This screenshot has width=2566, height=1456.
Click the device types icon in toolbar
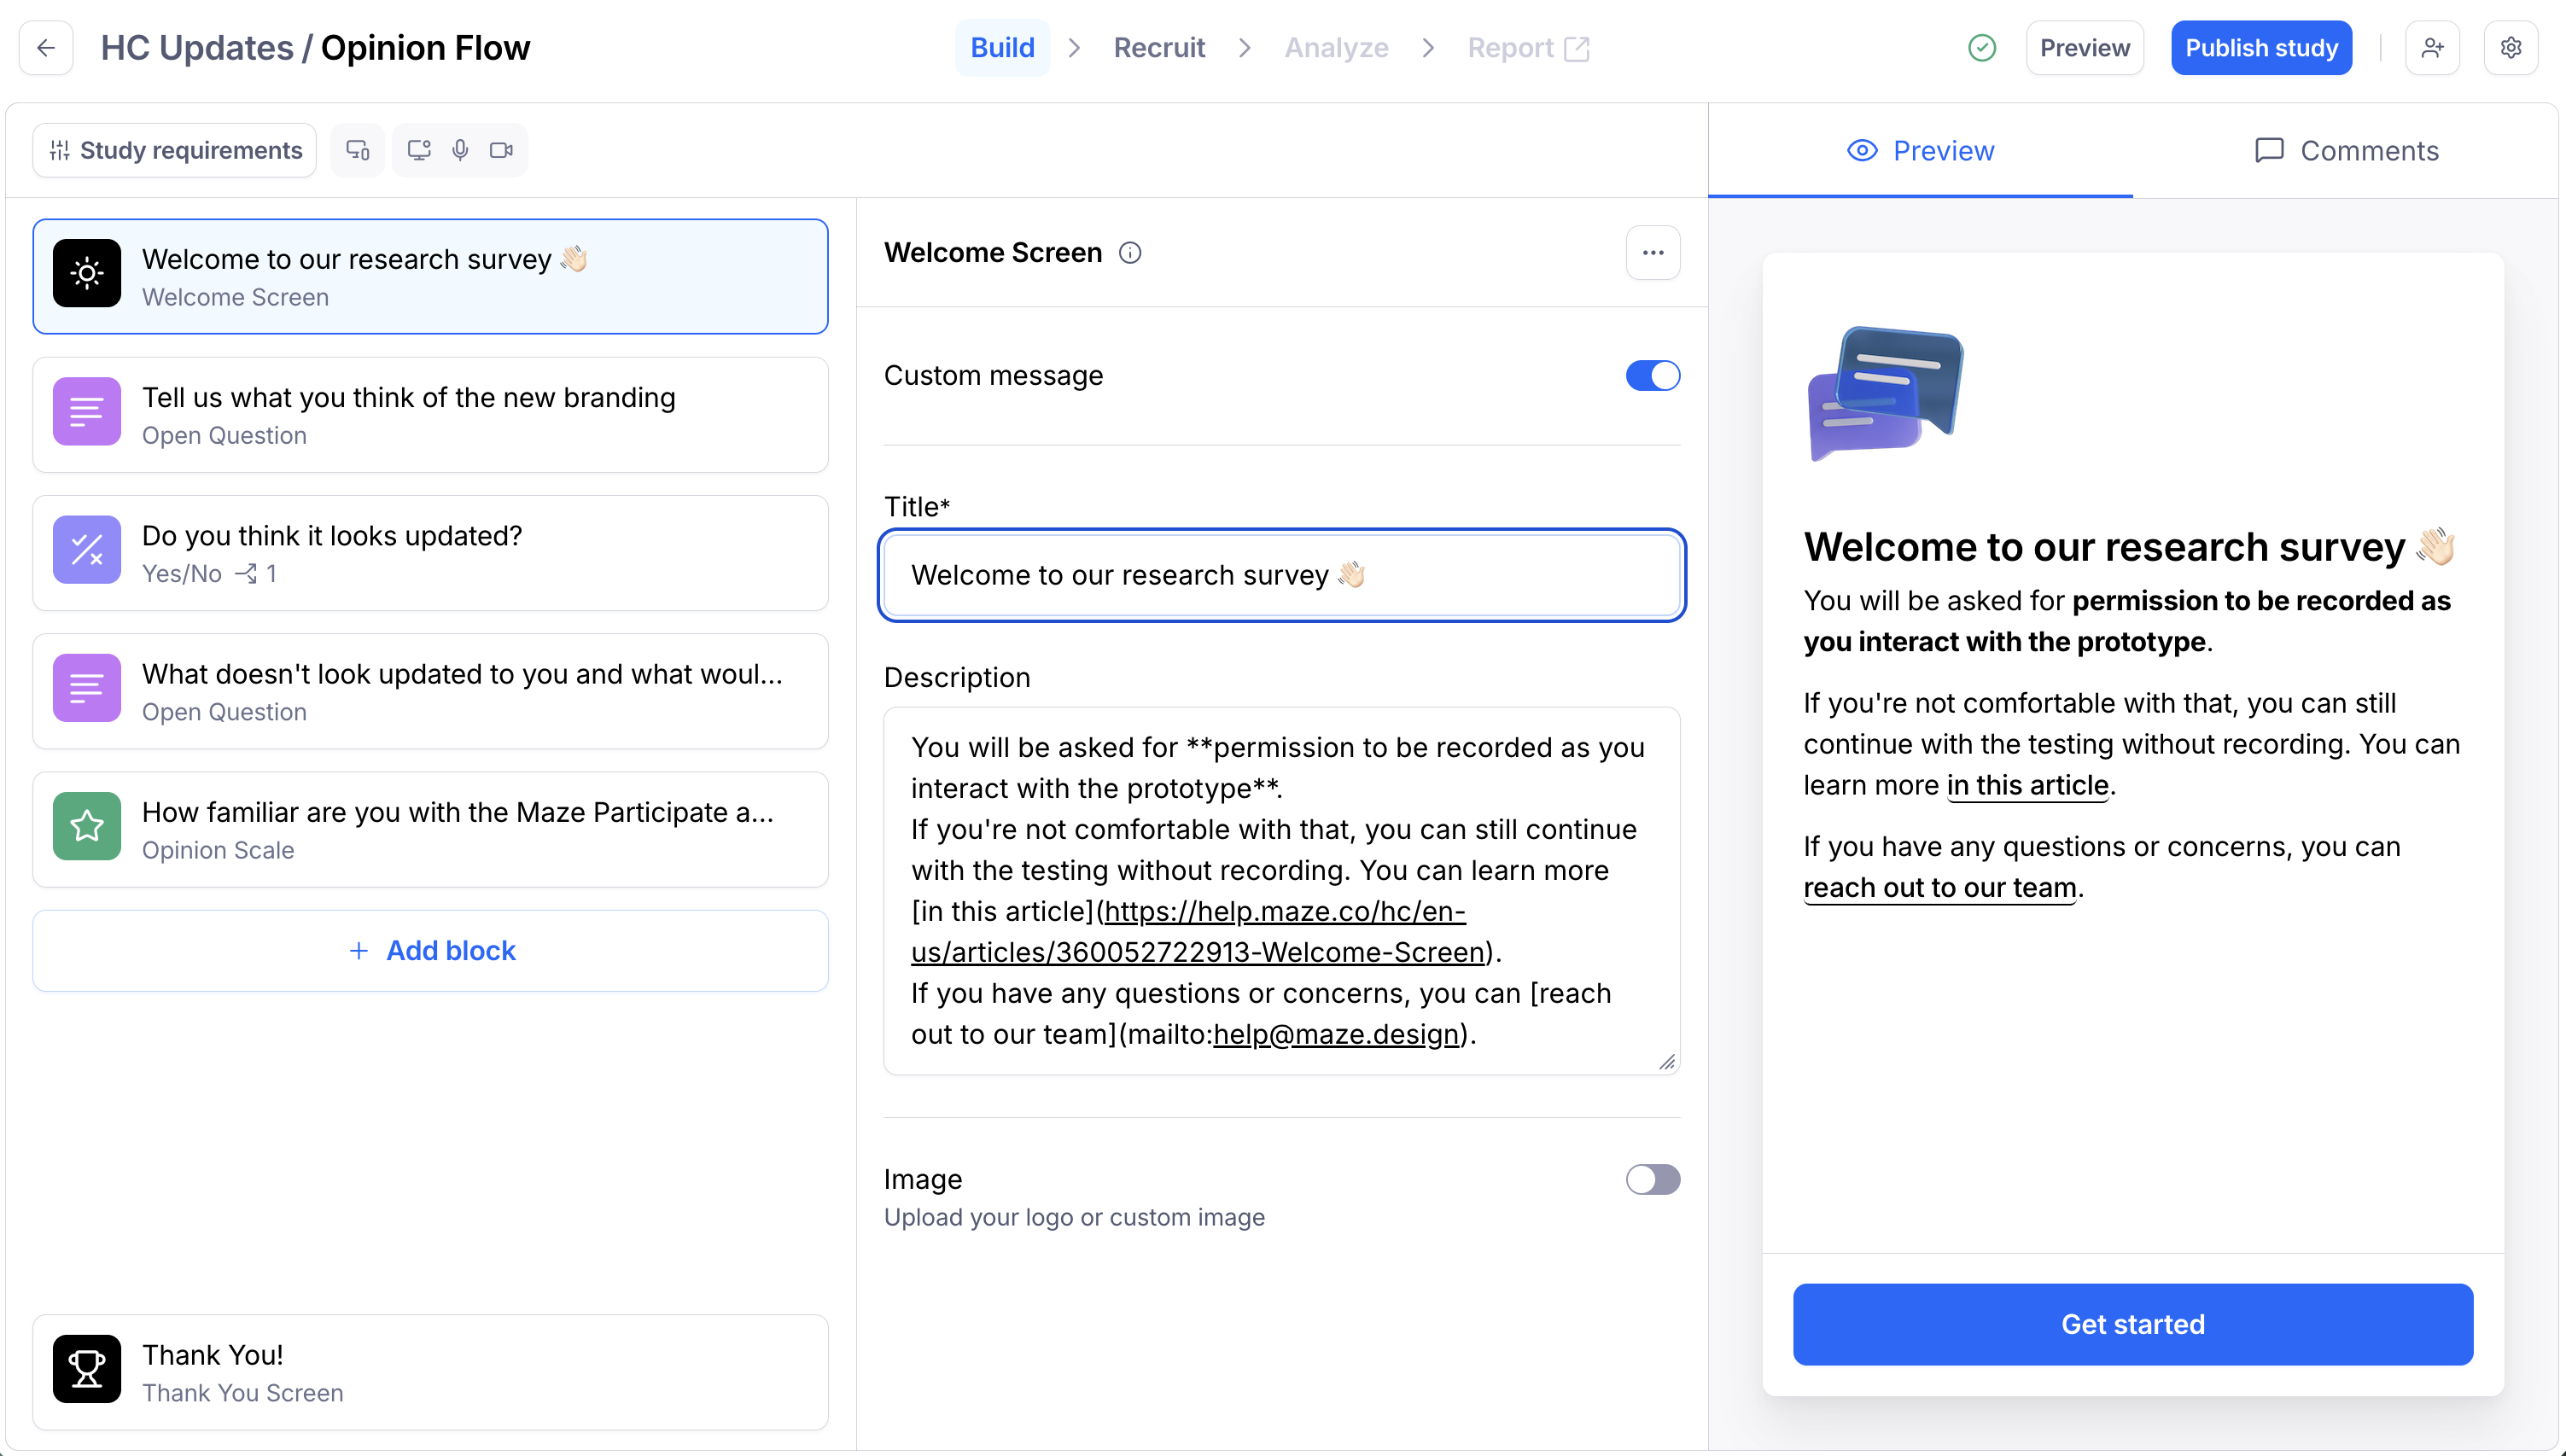(357, 150)
